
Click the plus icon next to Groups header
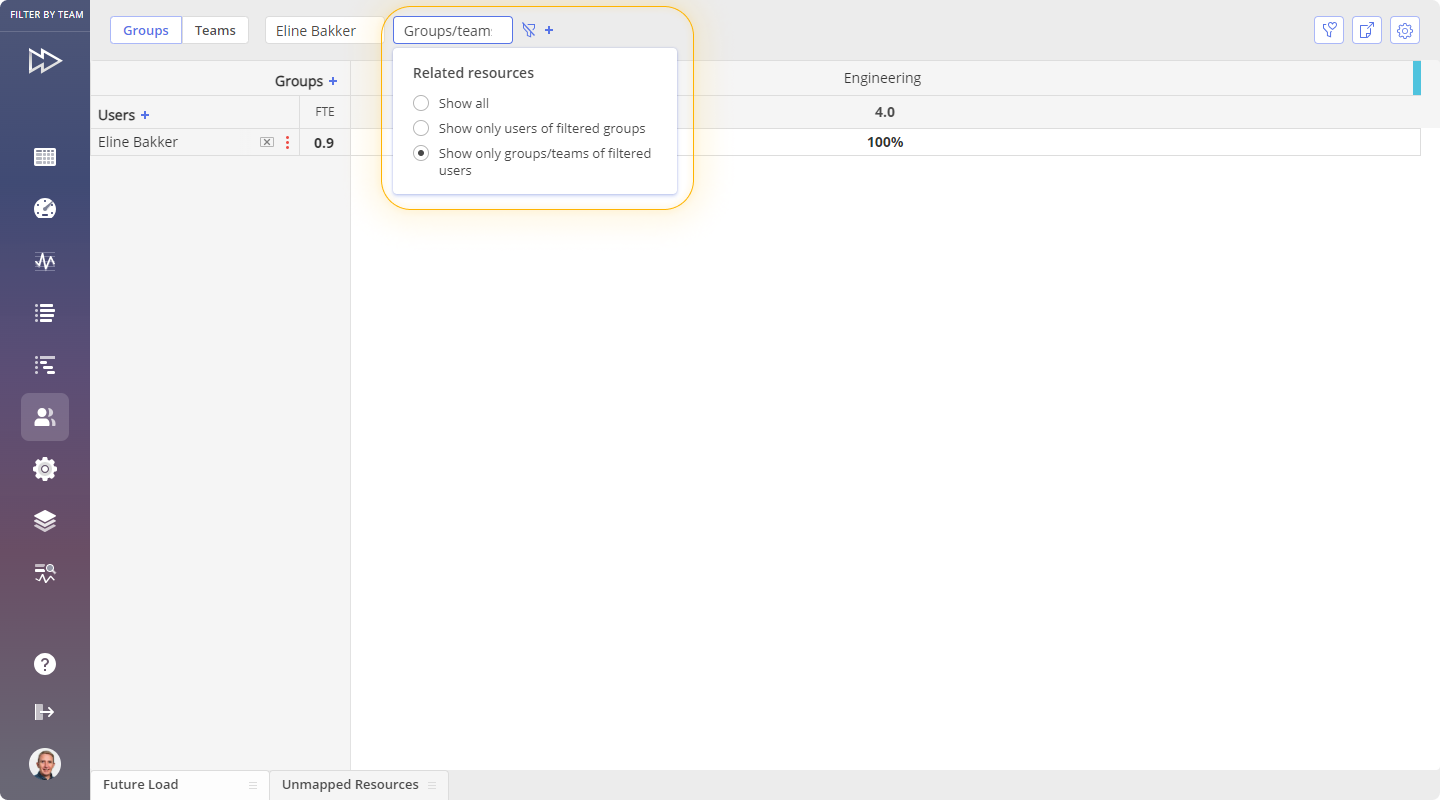coord(333,81)
